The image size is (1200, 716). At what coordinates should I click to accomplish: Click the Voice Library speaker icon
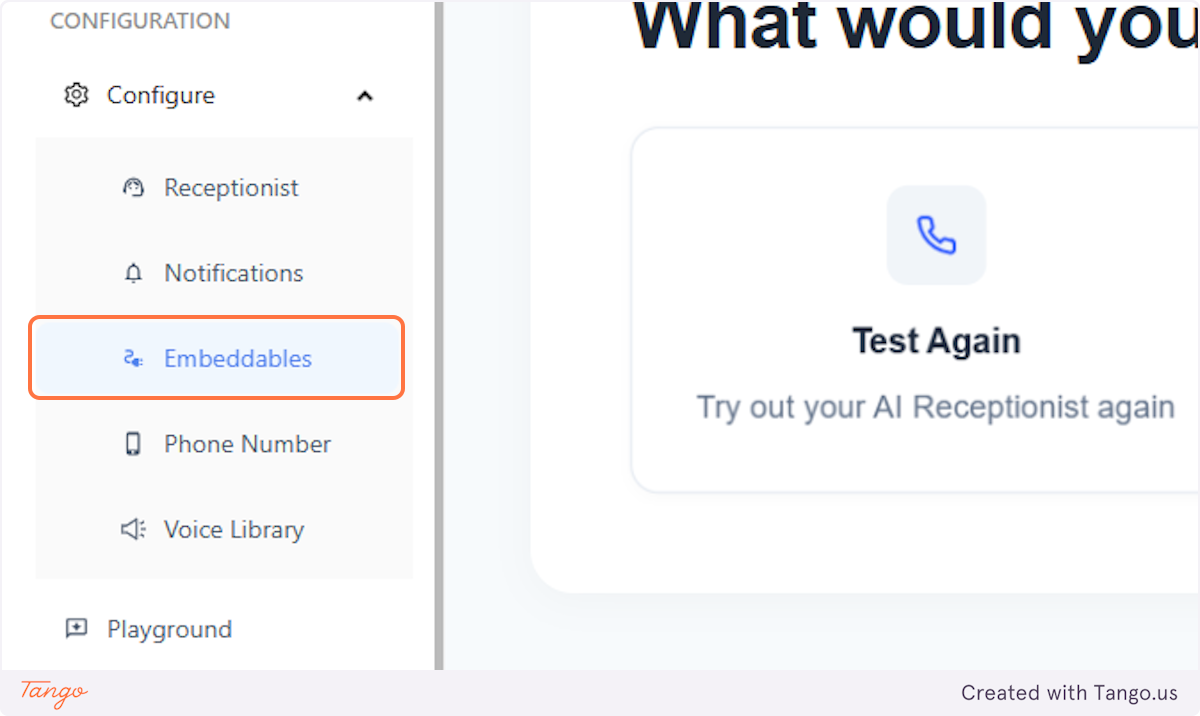tap(133, 529)
